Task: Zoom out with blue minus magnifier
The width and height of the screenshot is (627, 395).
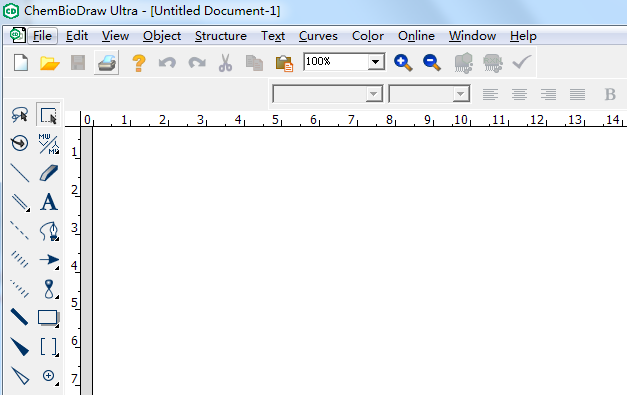Action: (432, 63)
